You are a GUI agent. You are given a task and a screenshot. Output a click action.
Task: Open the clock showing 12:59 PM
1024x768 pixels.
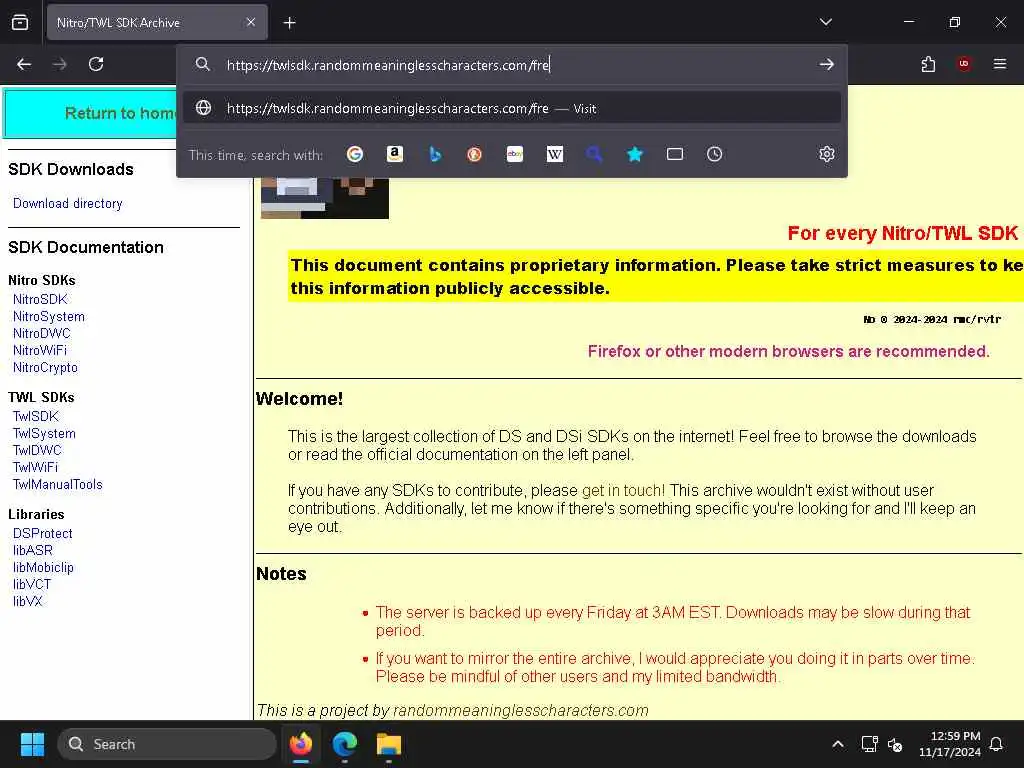(950, 744)
